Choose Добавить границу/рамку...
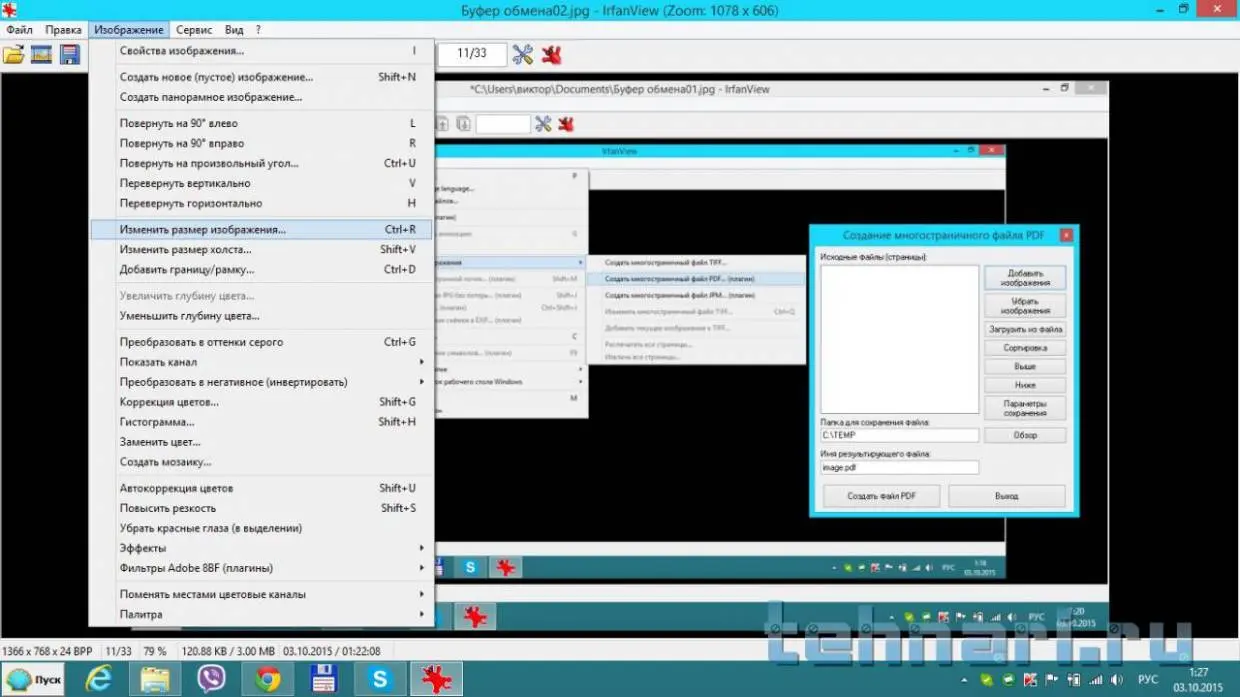 click(262, 269)
